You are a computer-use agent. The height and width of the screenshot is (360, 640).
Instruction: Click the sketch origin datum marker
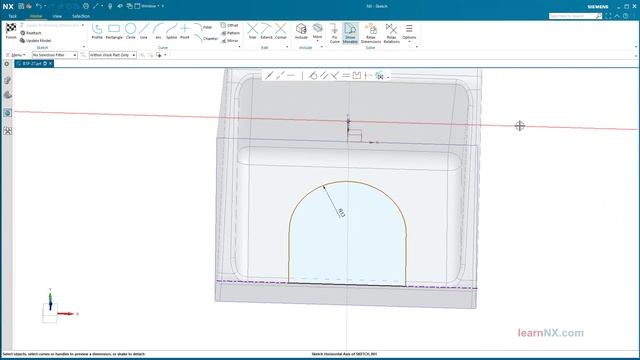click(x=348, y=121)
